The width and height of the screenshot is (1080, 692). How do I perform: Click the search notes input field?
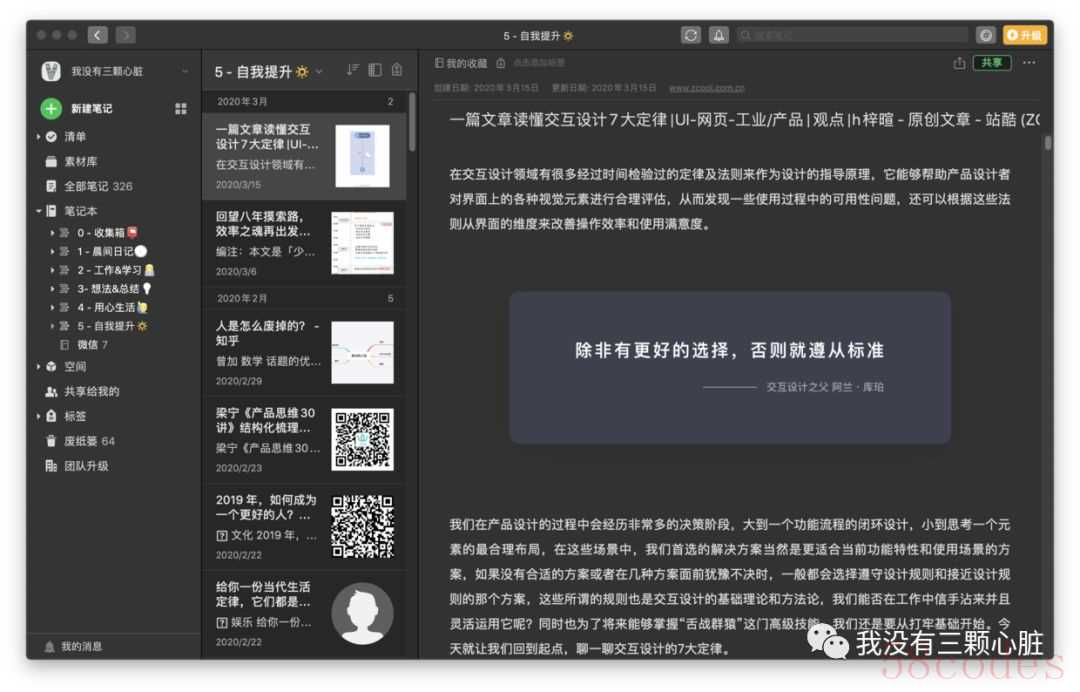click(x=855, y=35)
